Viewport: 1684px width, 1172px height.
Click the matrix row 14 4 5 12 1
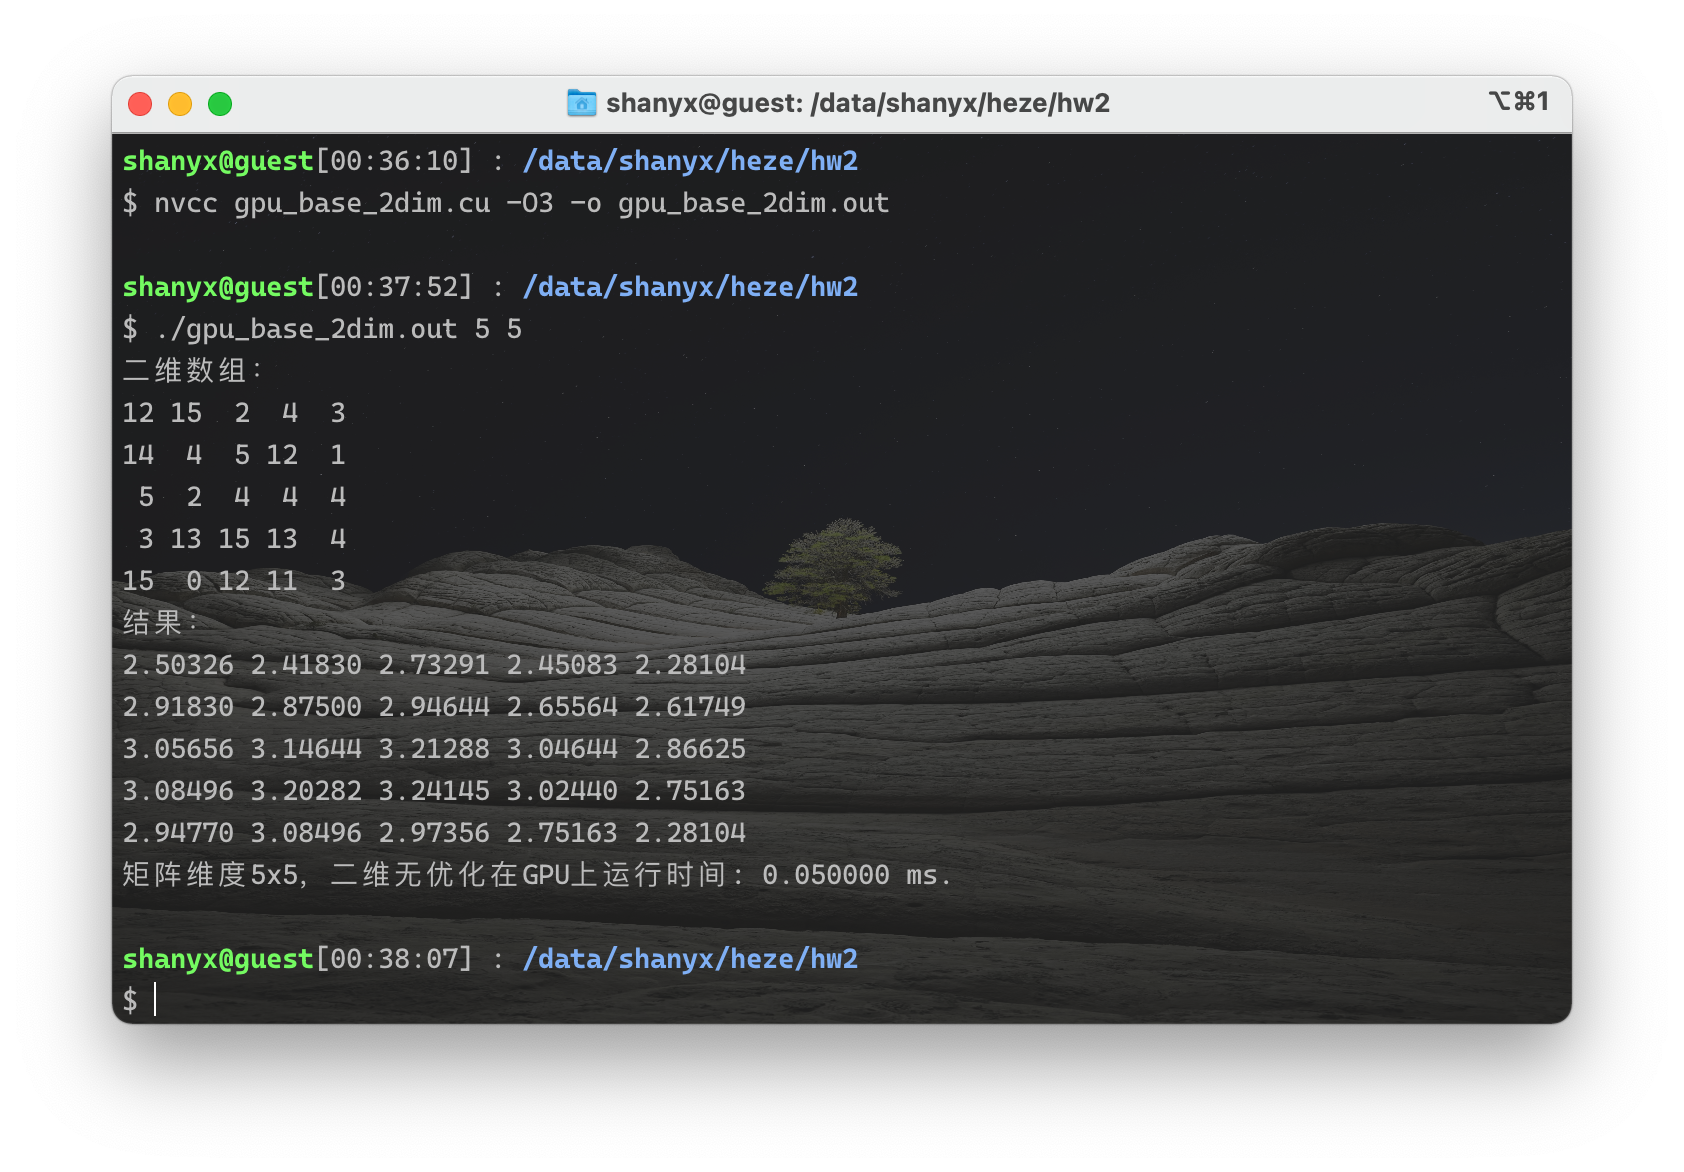pos(234,455)
